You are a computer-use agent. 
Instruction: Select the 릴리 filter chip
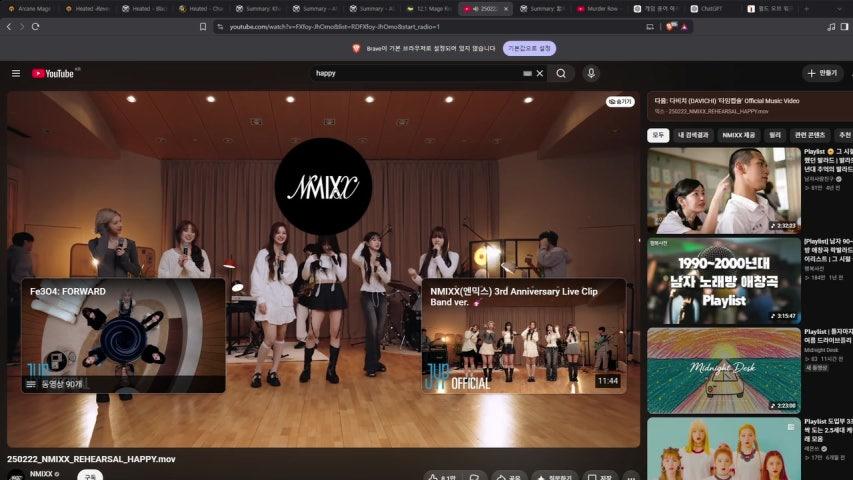775,135
